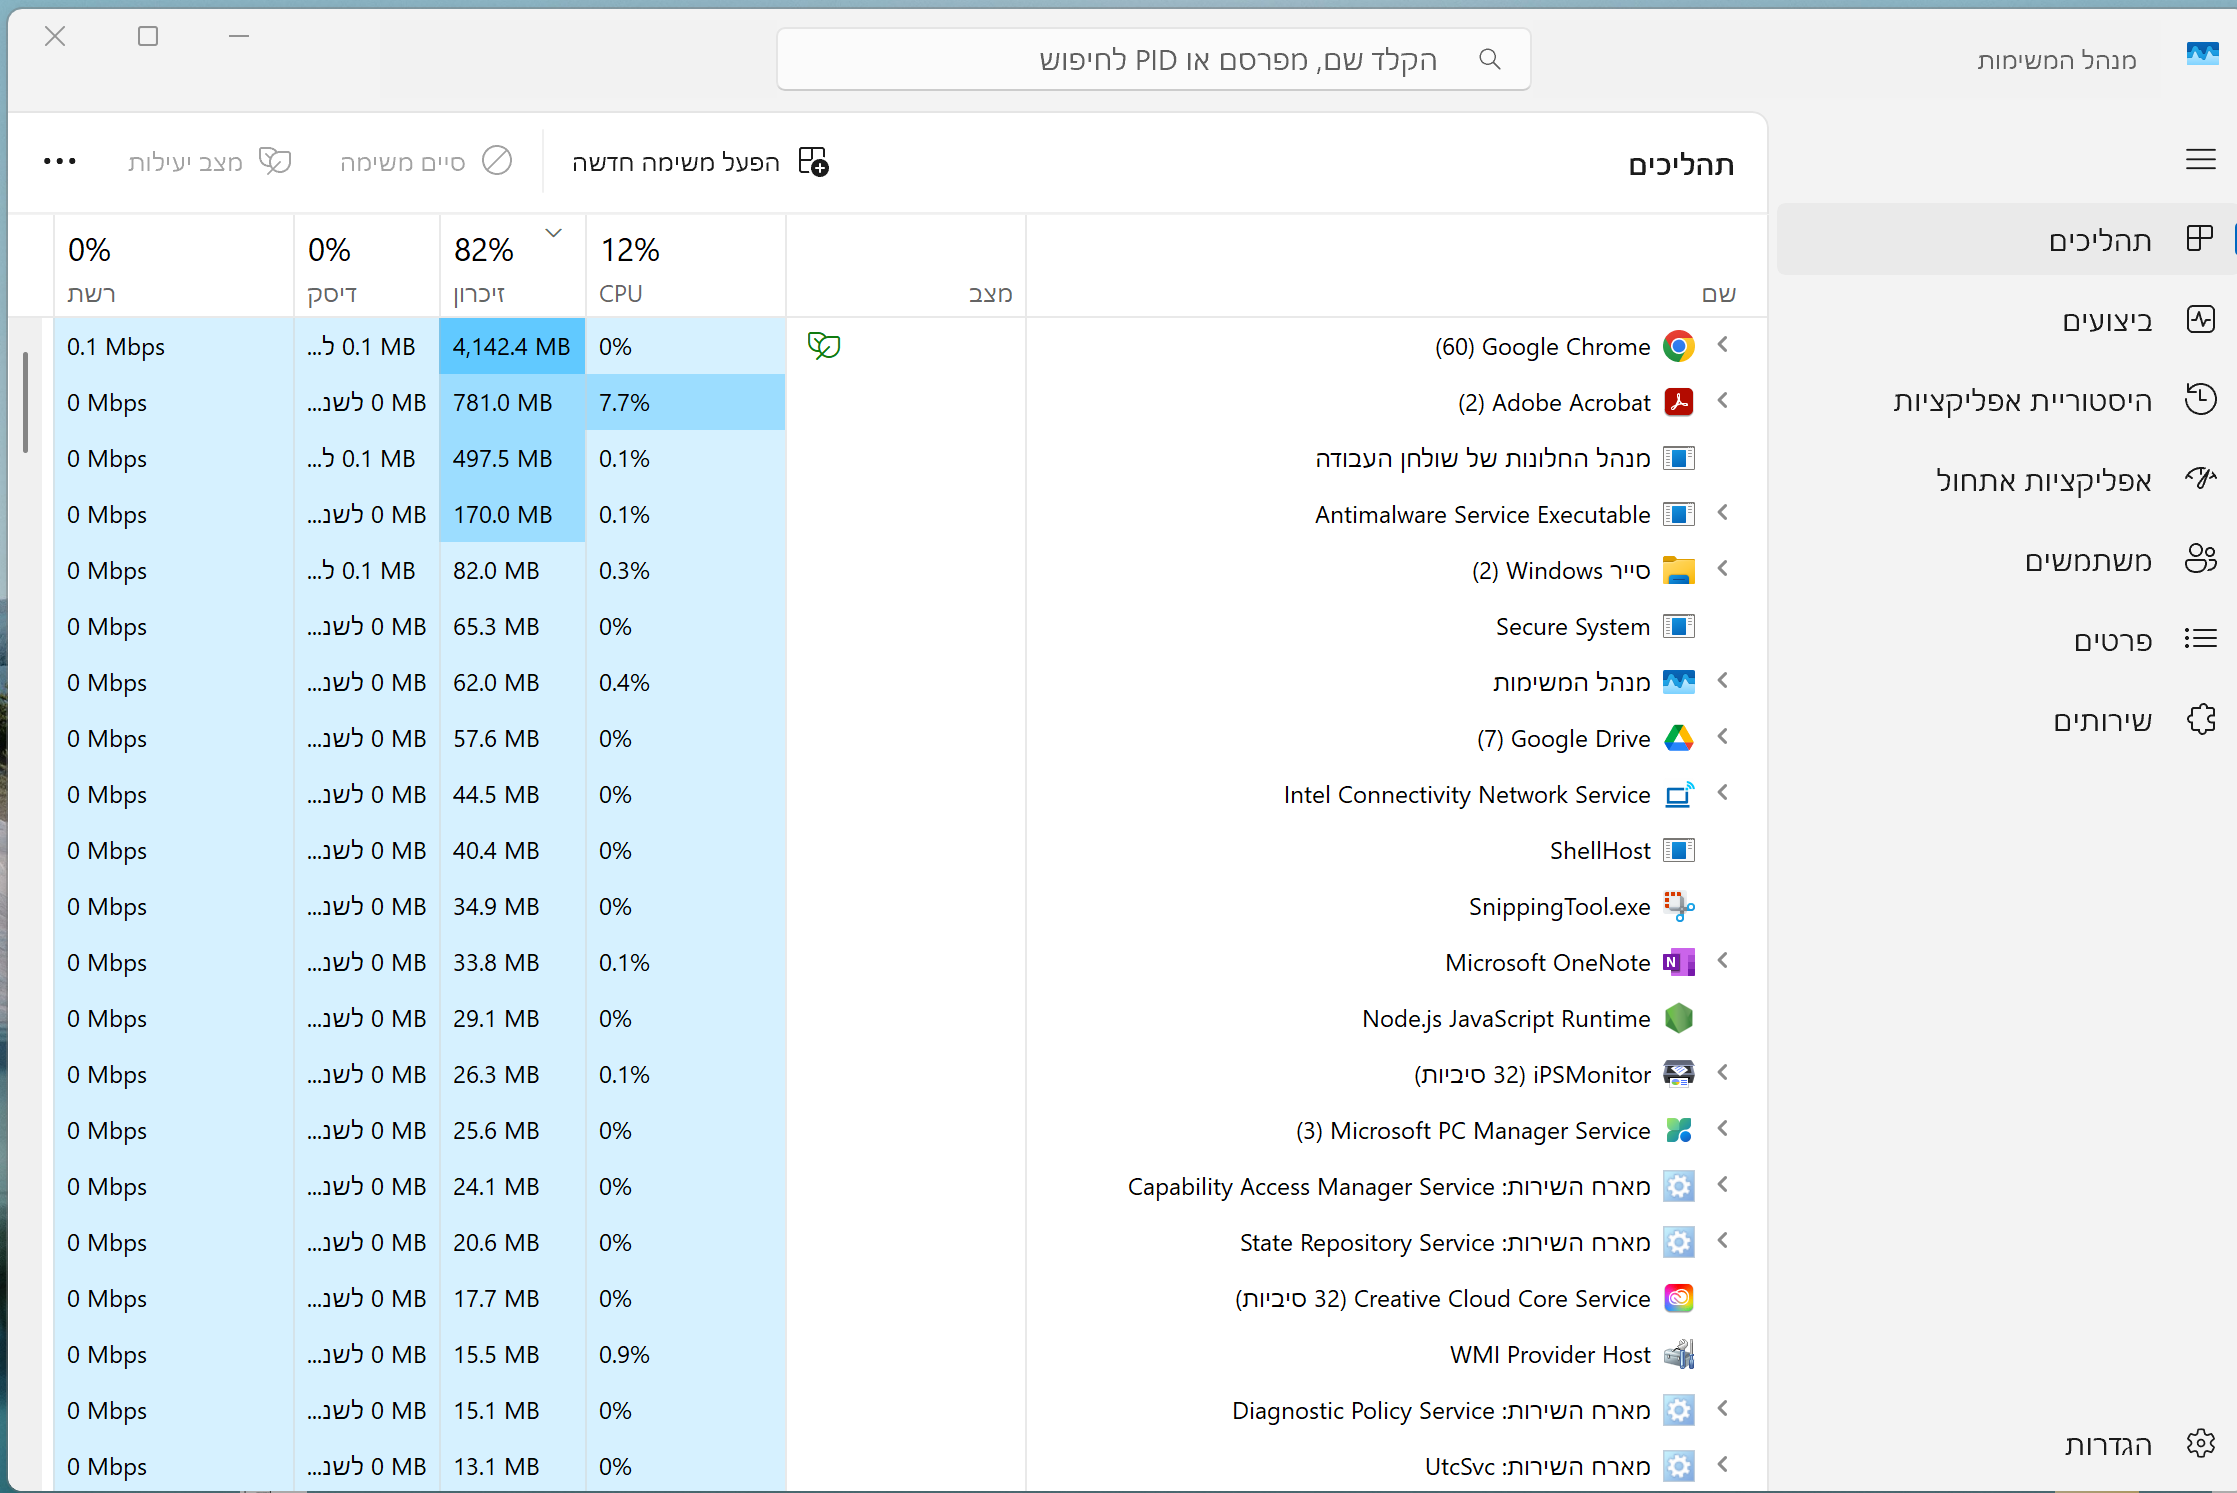Open the Services (שירותים) puzzle-icon page
Screen dimensions: 2237x1493
2102,721
